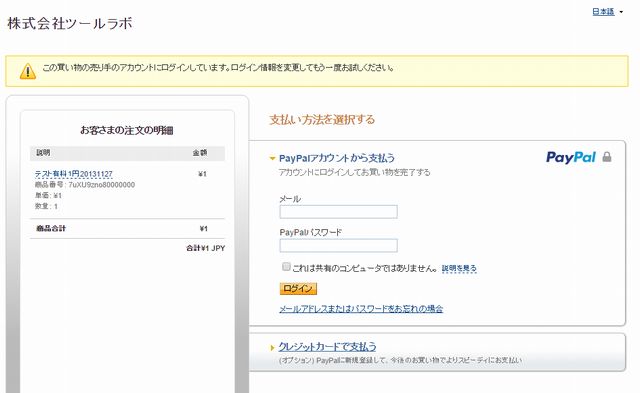Click the 商品番号 7uXU9zno80000000 text
This screenshot has height=393, width=640.
tap(85, 185)
